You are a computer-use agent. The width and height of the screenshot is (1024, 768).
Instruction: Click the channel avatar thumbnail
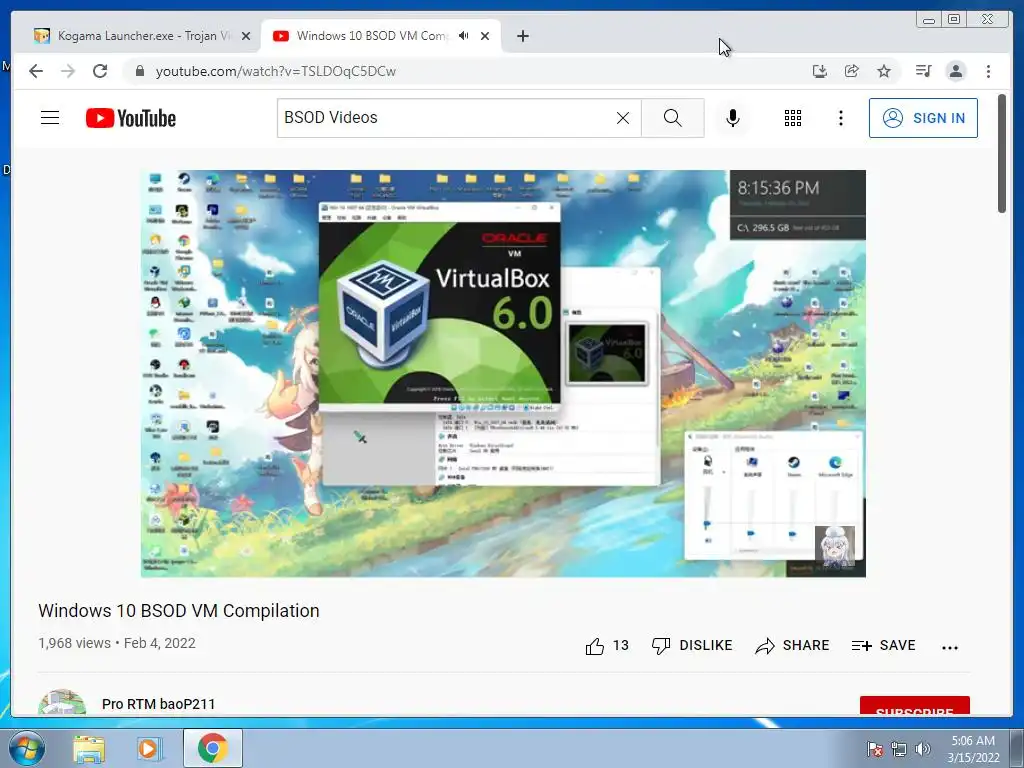[62, 703]
